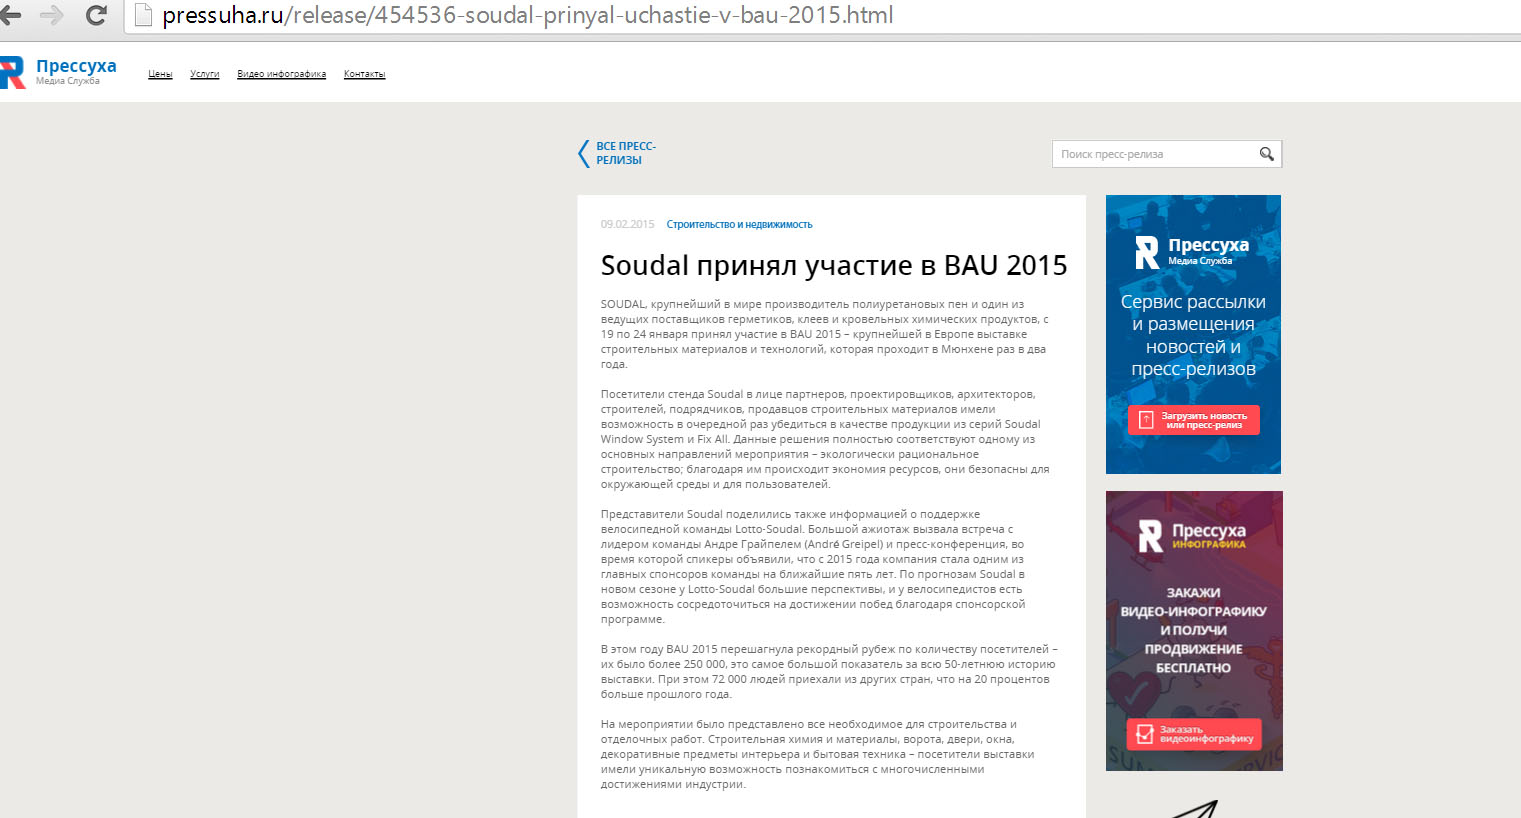1521x818 pixels.
Task: Click the checkmark icon on Заказать button
Action: tap(1146, 734)
